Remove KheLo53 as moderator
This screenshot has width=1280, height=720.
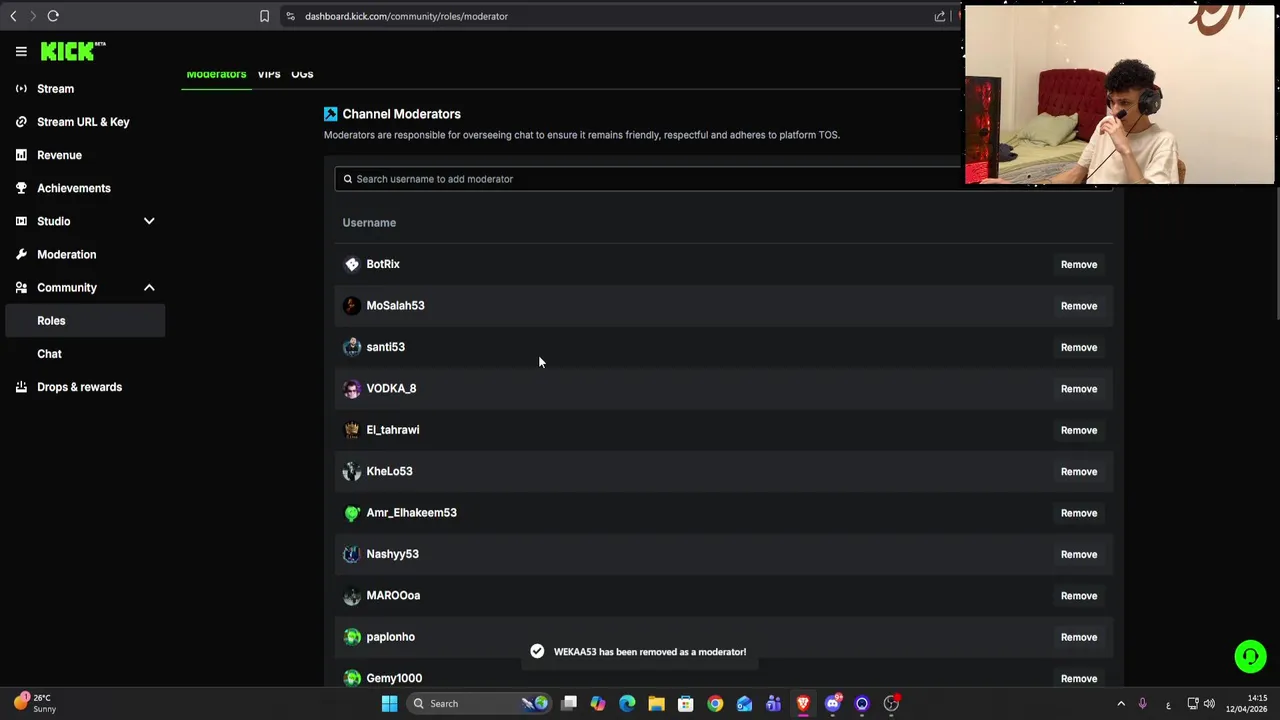[x=1079, y=472]
